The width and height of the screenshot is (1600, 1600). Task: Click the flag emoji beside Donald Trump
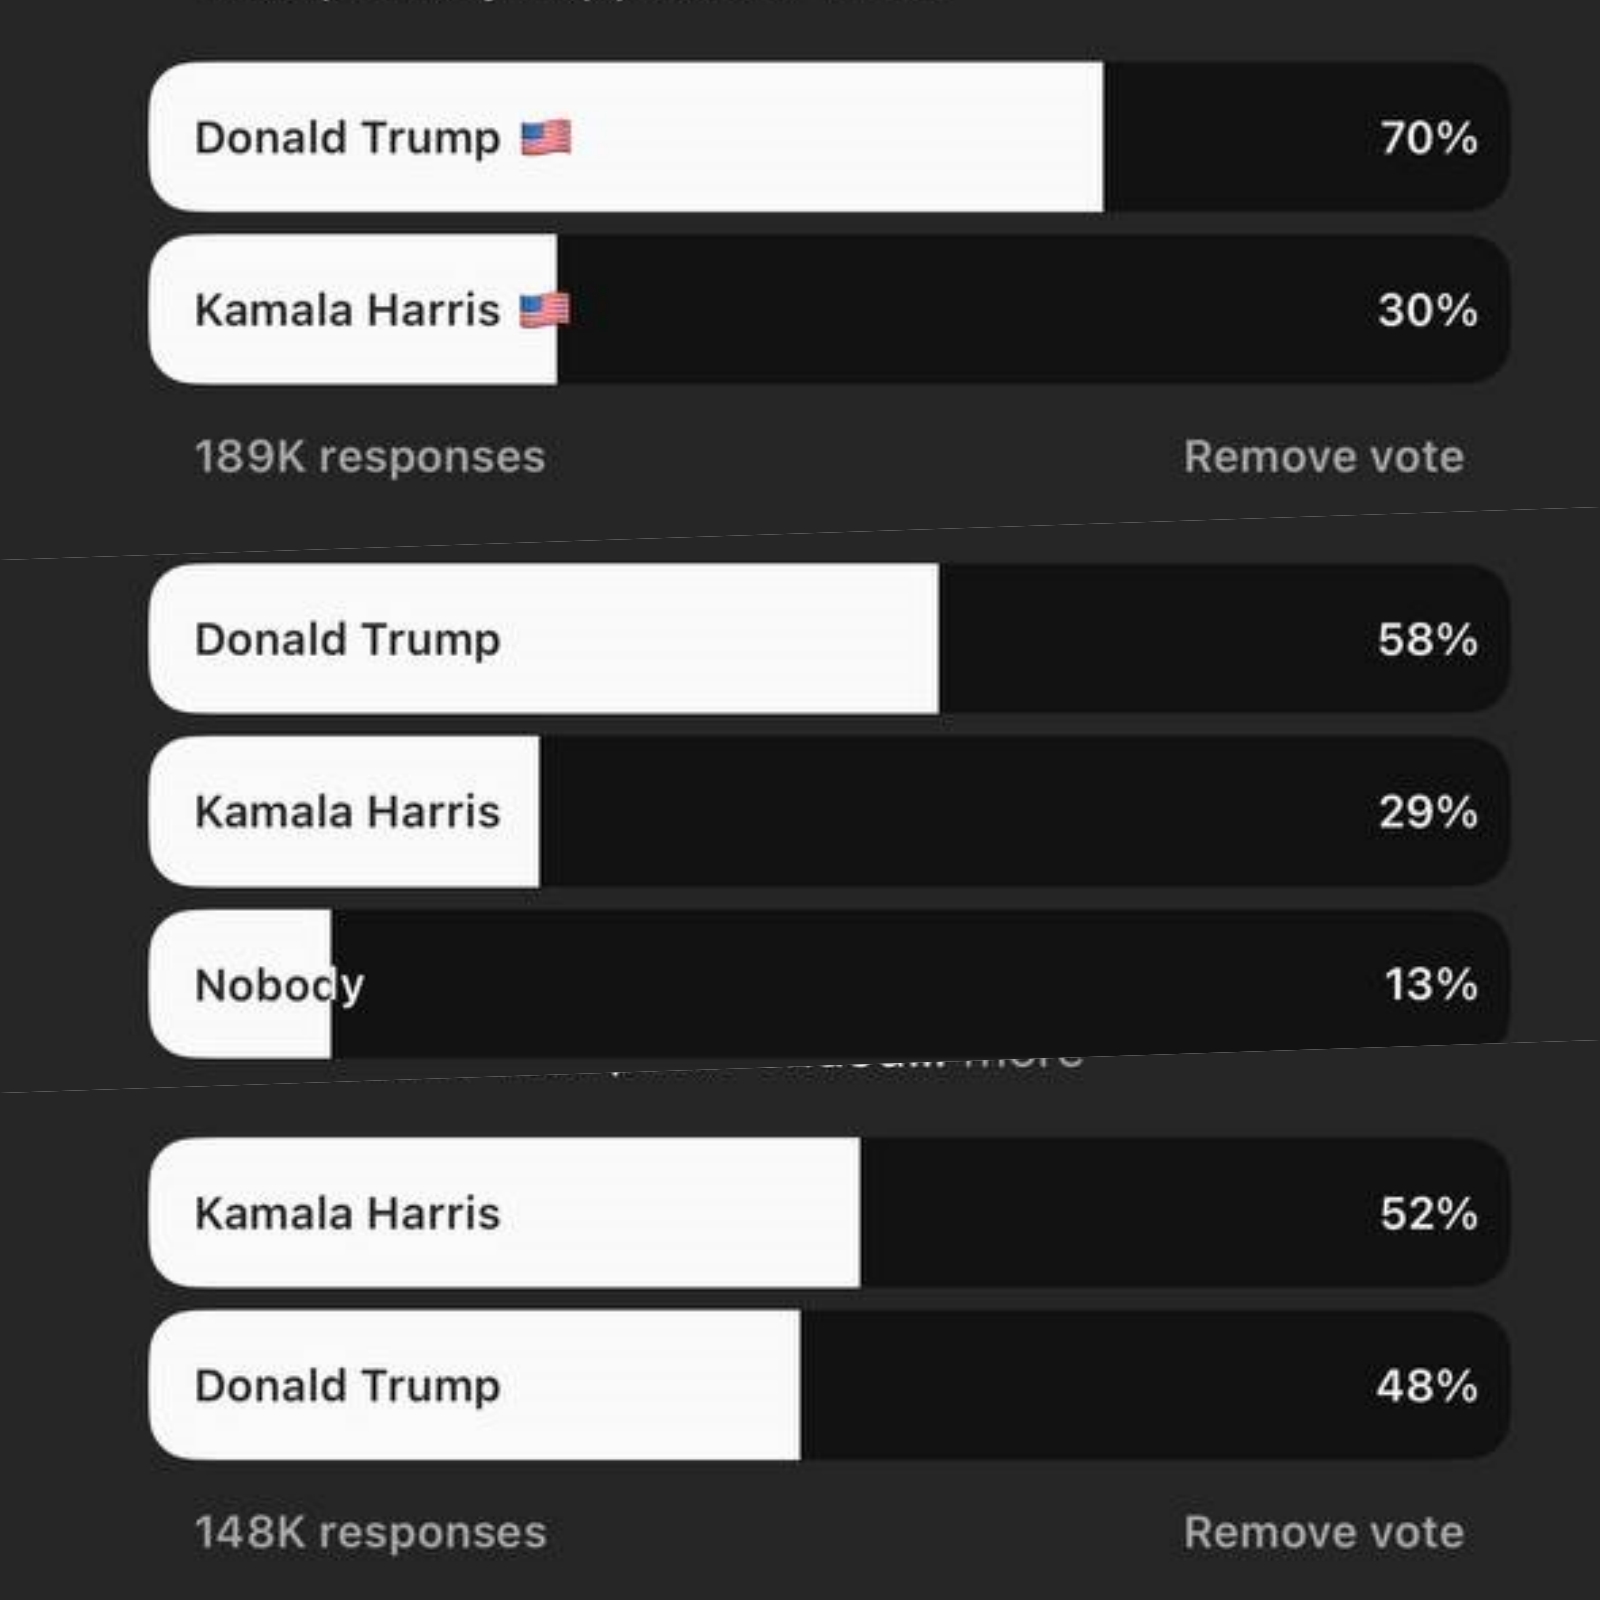tap(547, 138)
